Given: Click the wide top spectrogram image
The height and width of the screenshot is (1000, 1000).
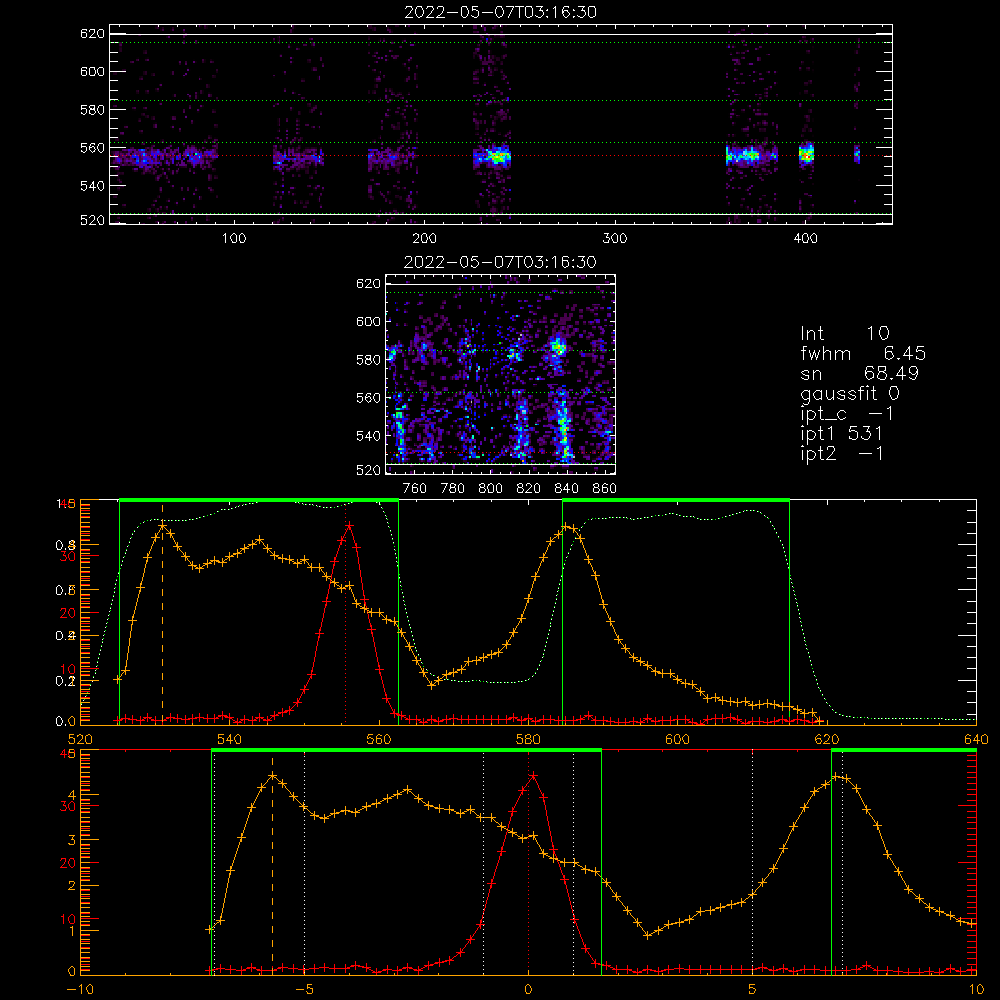Looking at the screenshot, I should (501, 124).
